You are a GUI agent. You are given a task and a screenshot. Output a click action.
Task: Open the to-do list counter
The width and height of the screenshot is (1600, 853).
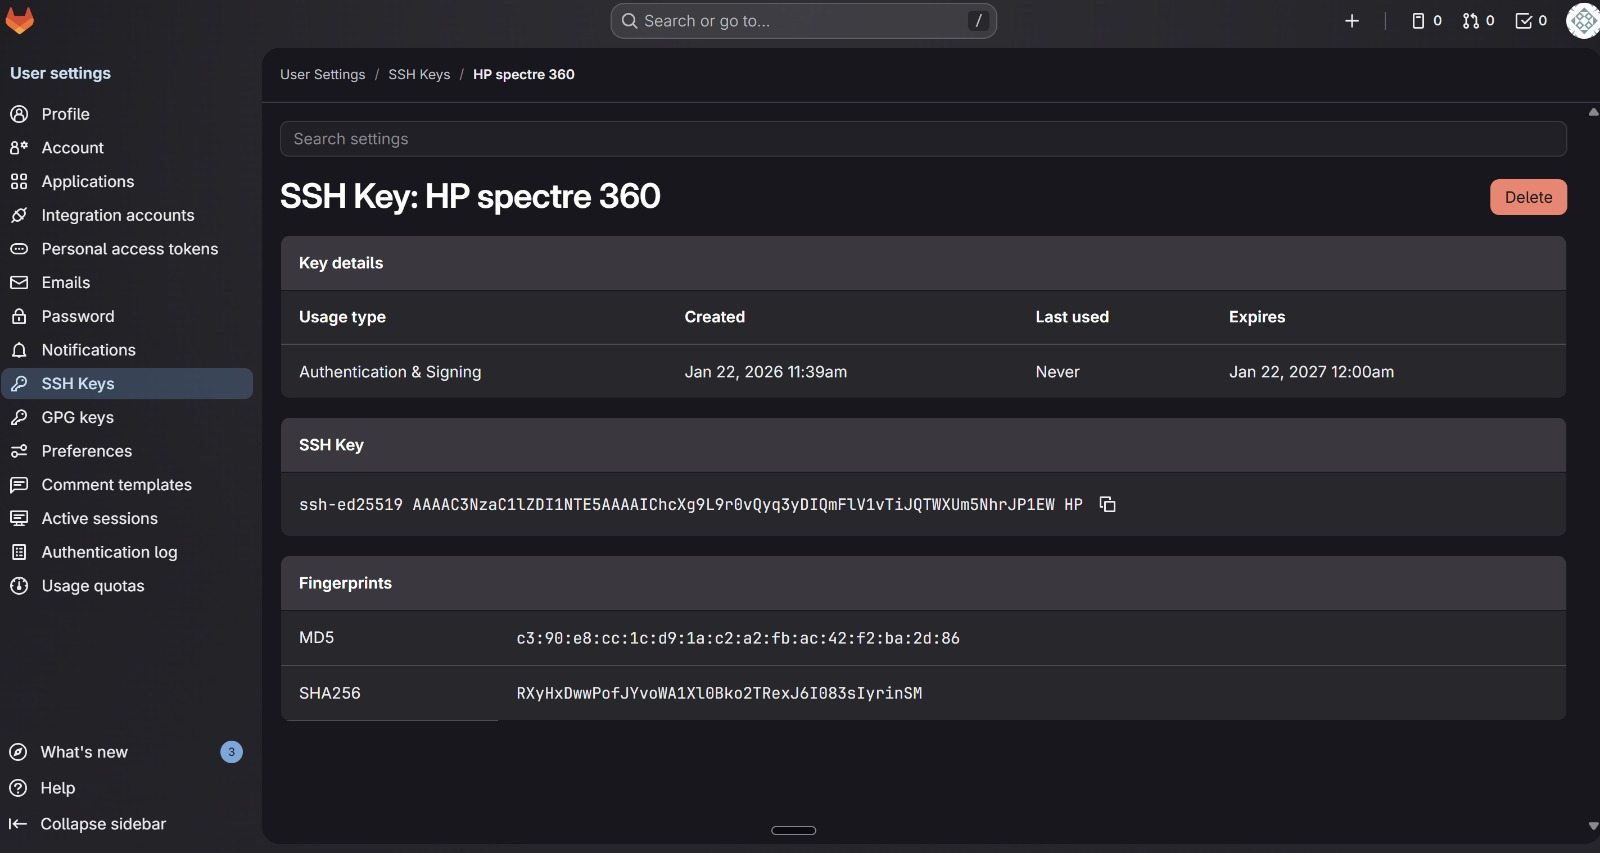tap(1531, 21)
